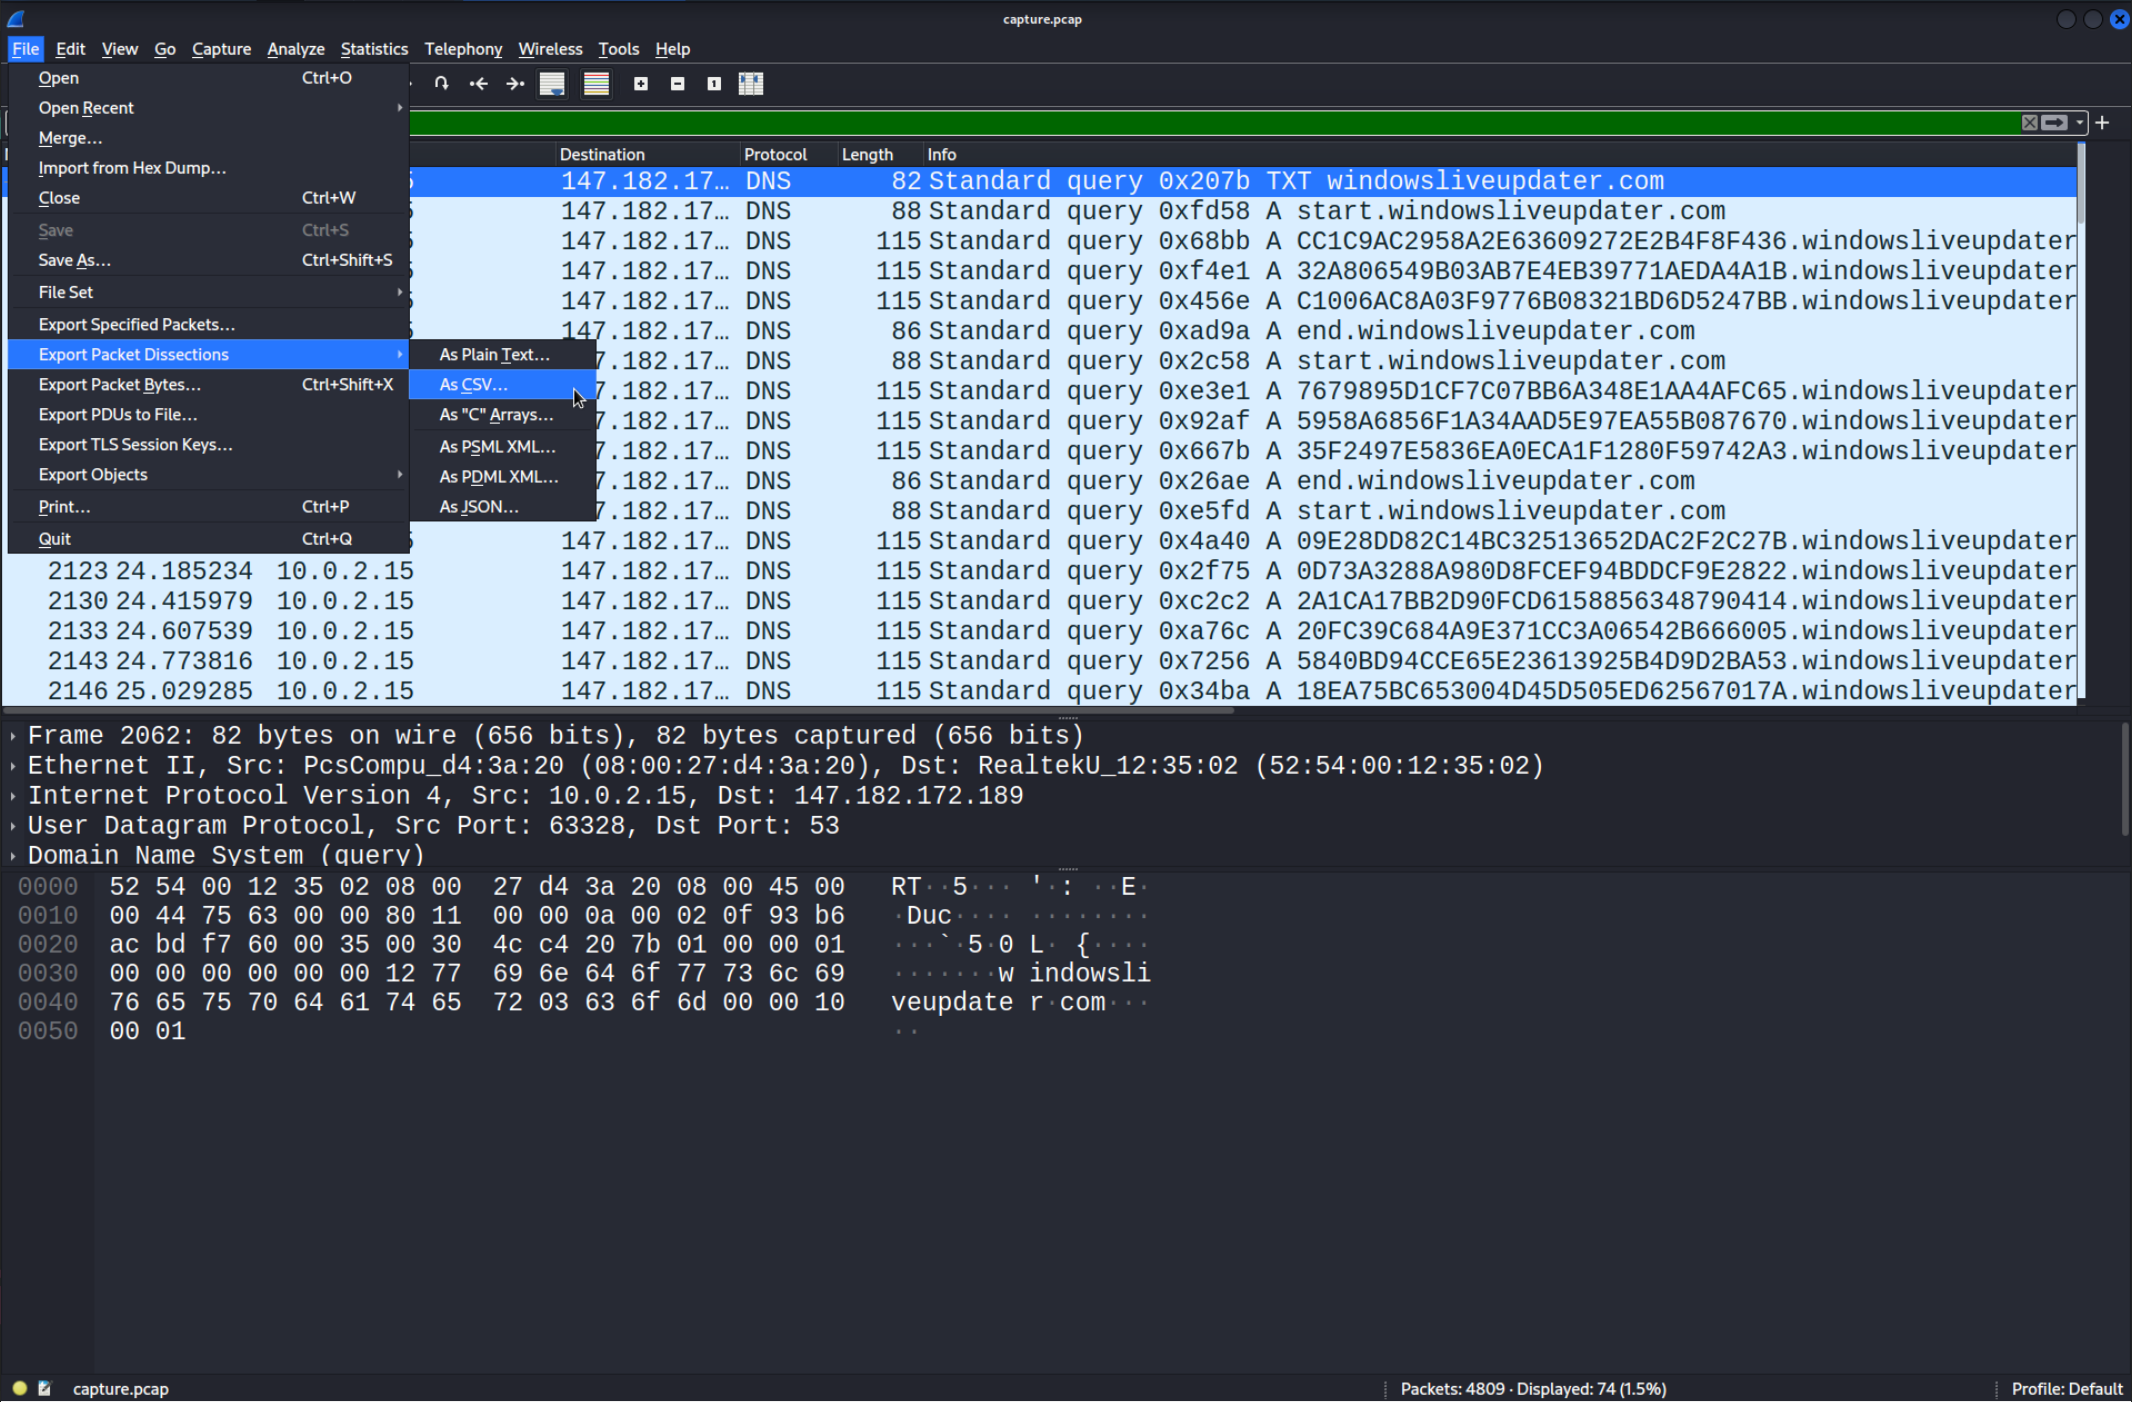
Task: Select packet row number 2146
Action: coord(1039,691)
